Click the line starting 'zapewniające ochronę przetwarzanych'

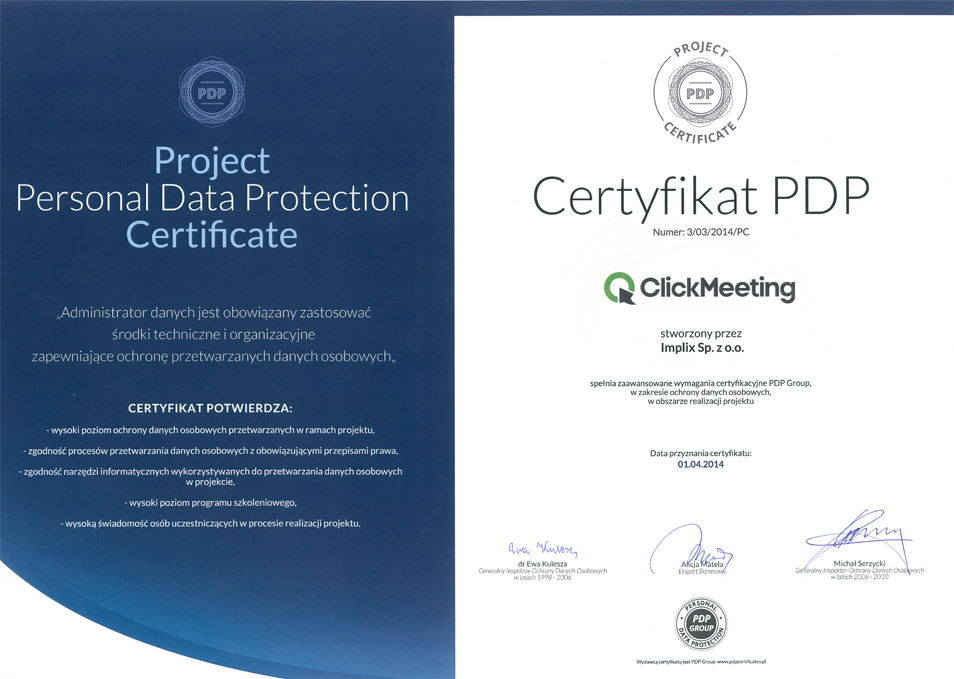(214, 357)
